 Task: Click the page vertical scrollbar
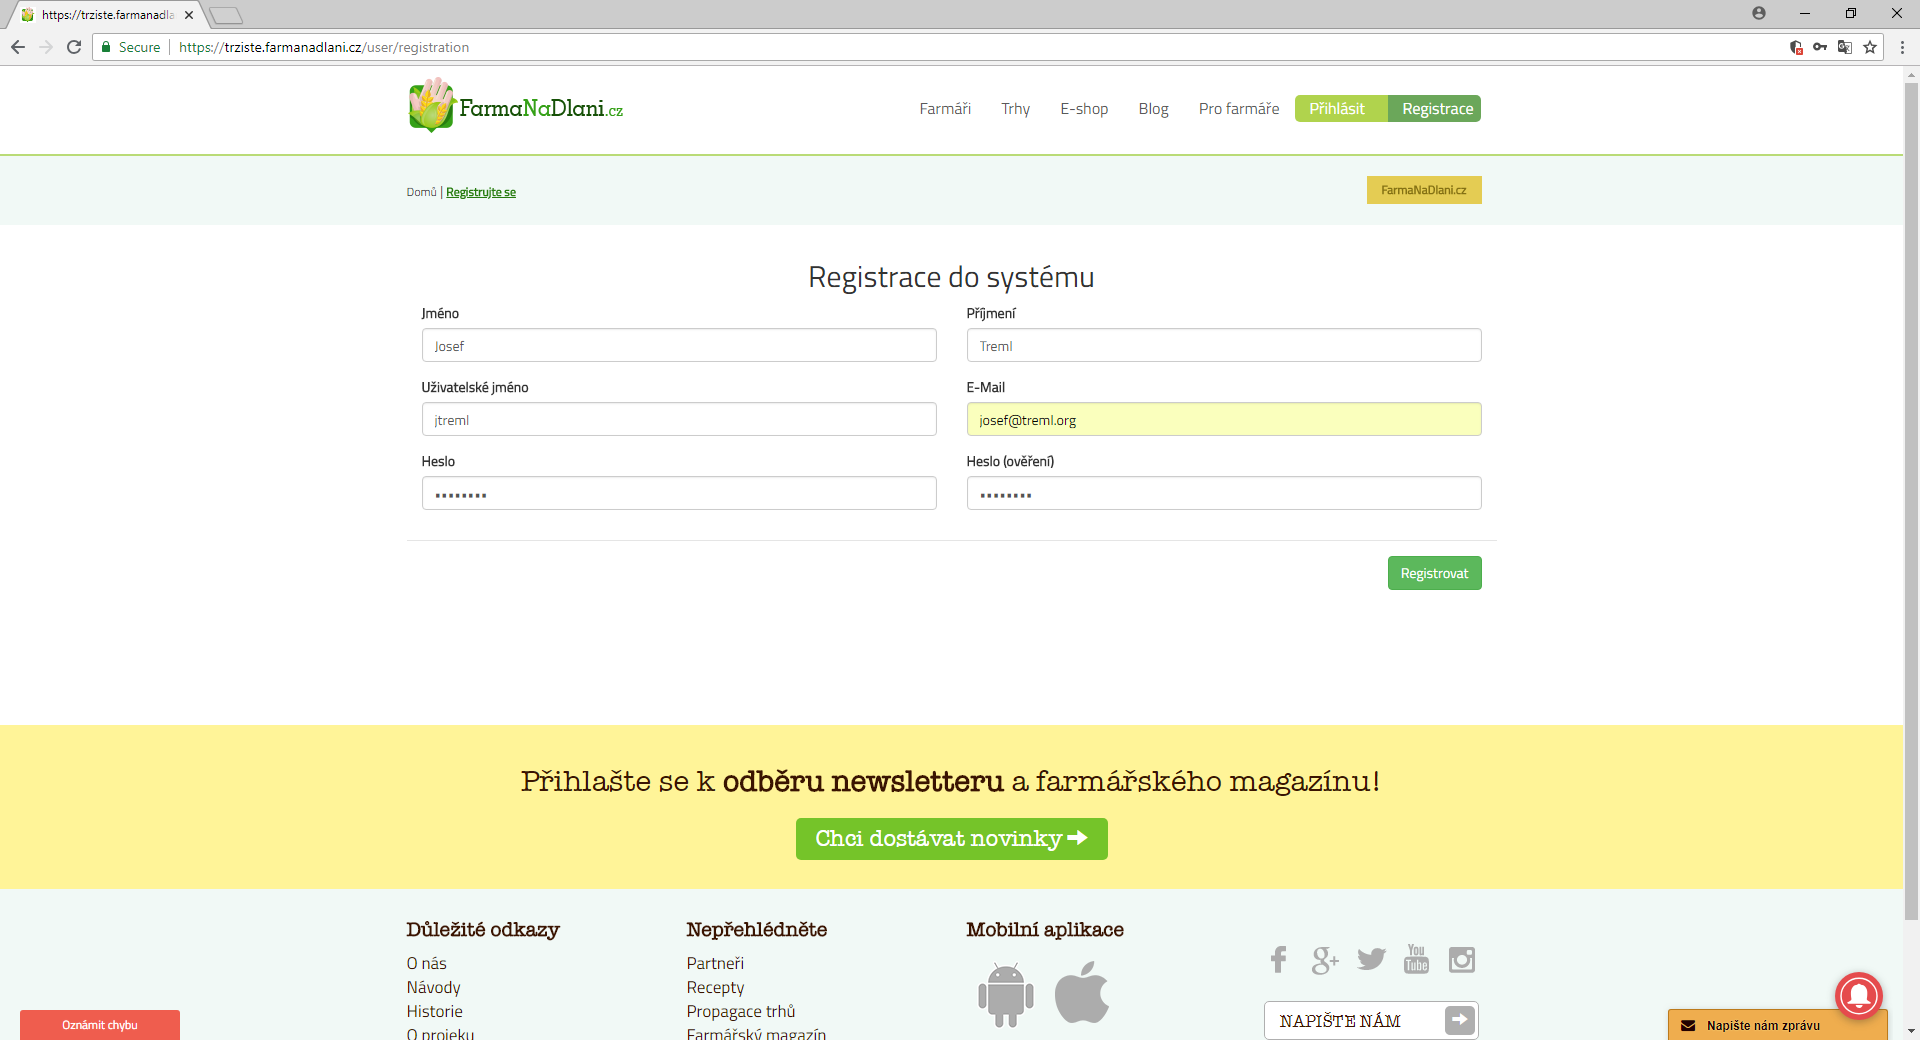(1911, 500)
